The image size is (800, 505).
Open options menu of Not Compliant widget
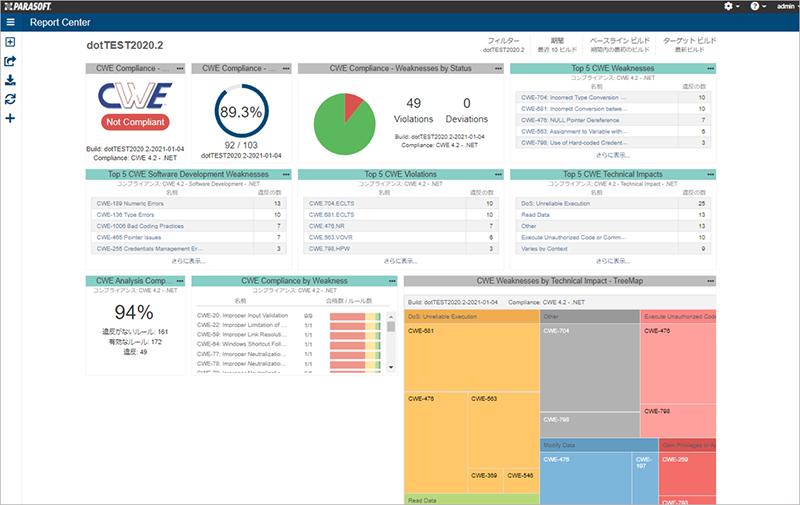pos(180,68)
